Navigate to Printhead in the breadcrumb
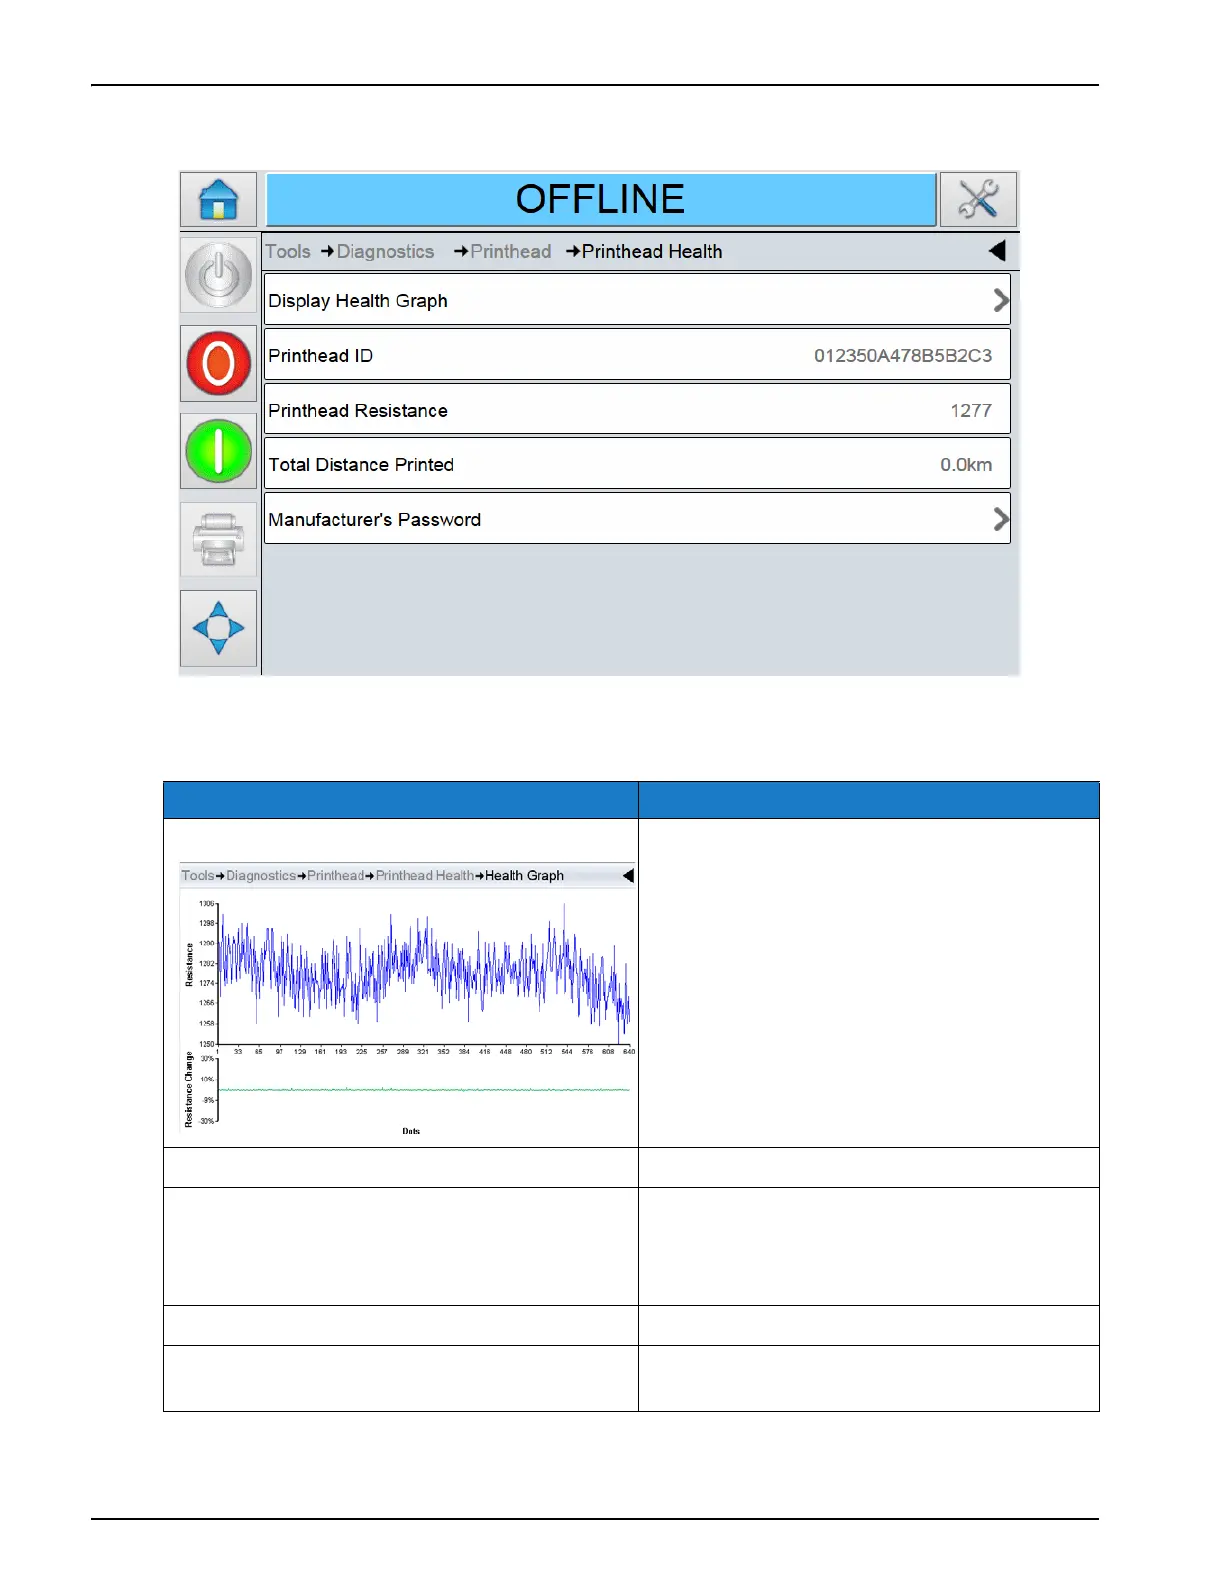The height and width of the screenshot is (1584, 1224). pyautogui.click(x=511, y=252)
